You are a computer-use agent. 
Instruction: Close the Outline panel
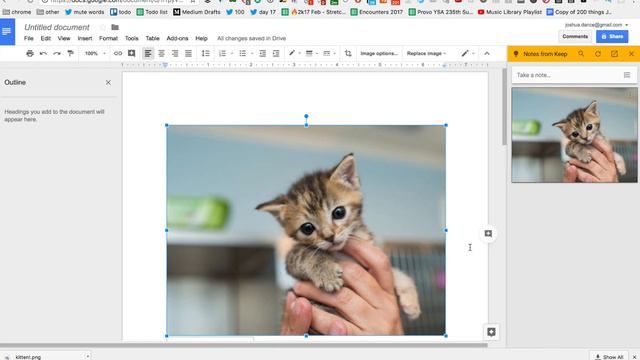point(108,82)
